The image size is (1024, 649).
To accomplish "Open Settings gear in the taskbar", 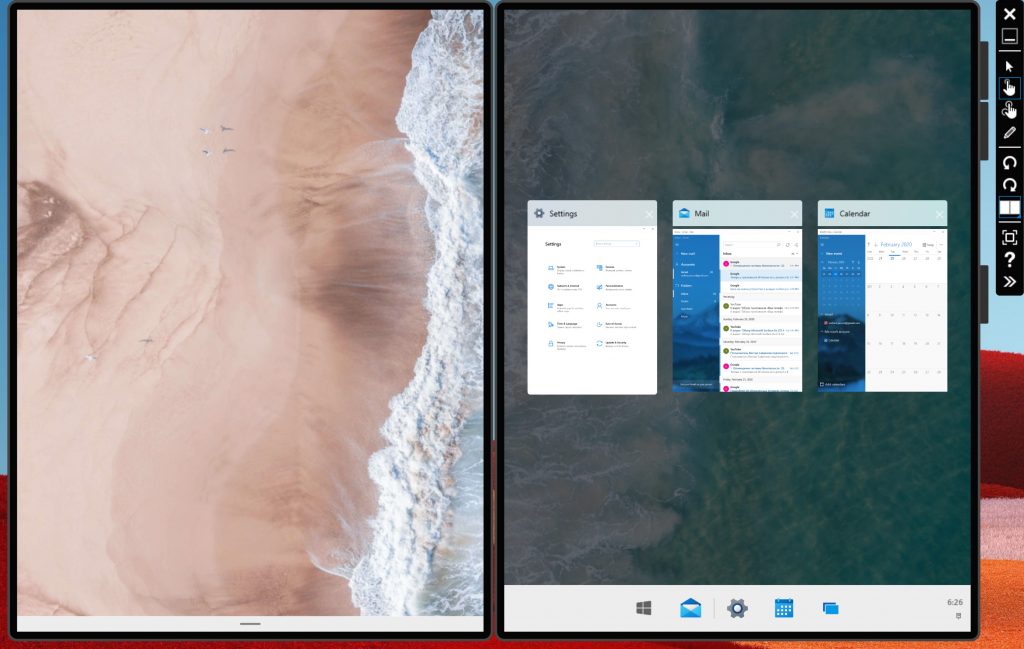I will tap(737, 608).
